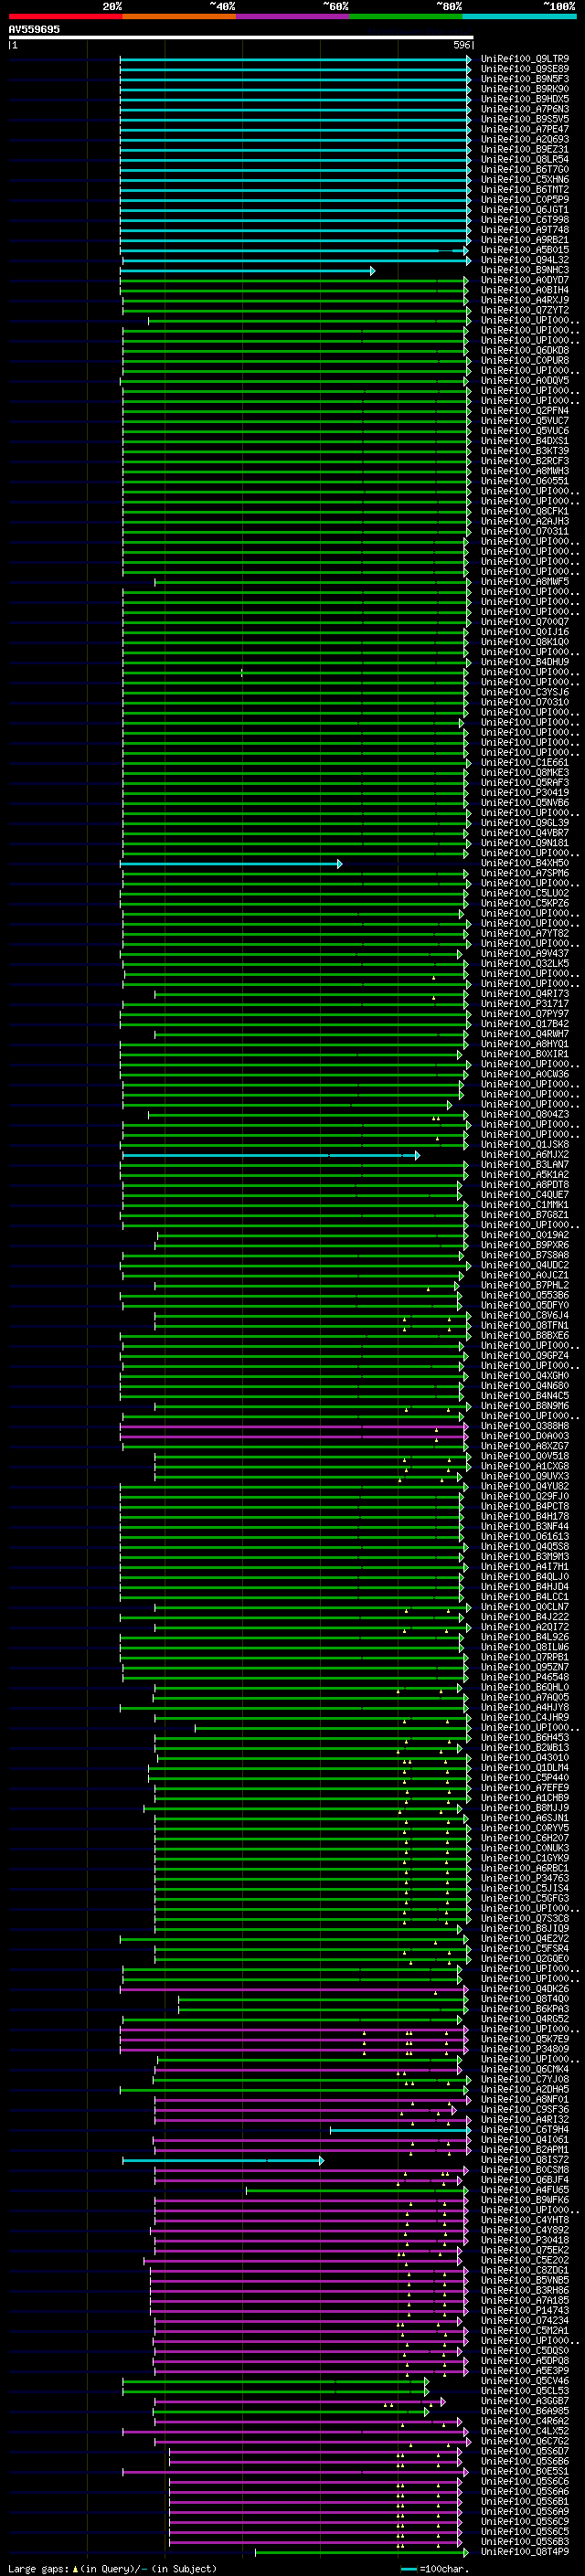
Task: Click the green ~80% identity legend segment
Action: [406, 16]
